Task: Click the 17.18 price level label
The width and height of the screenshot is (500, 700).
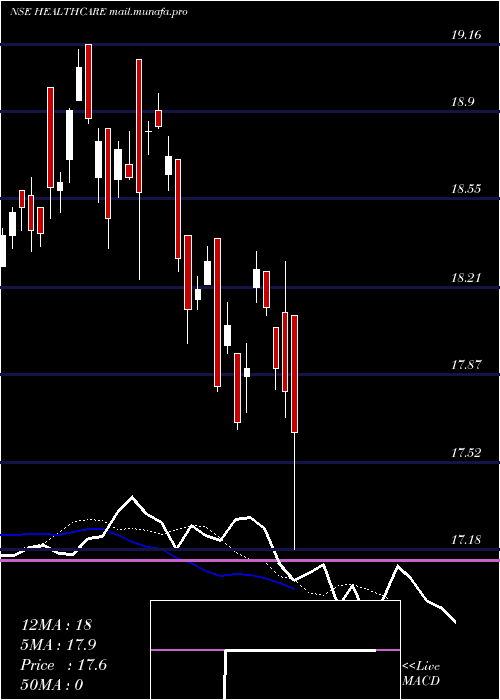Action: pos(466,540)
